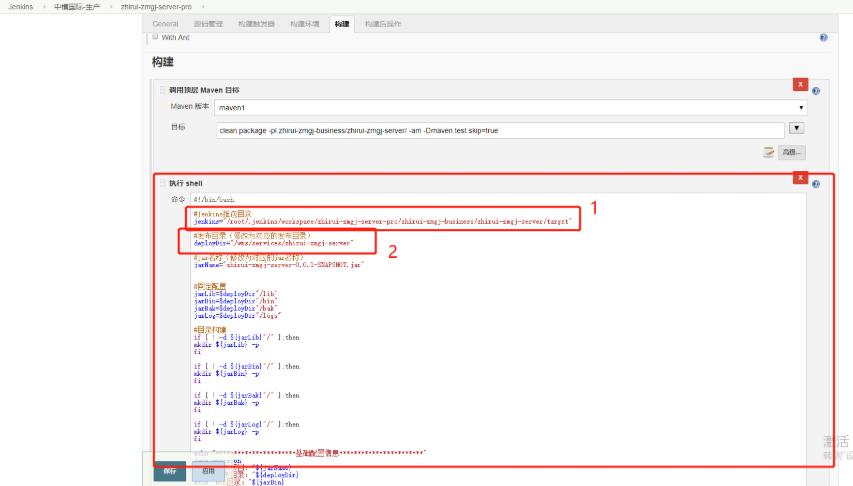Switch to the 构建环境 tab
Screen dimensions: 853x486
(x=305, y=24)
